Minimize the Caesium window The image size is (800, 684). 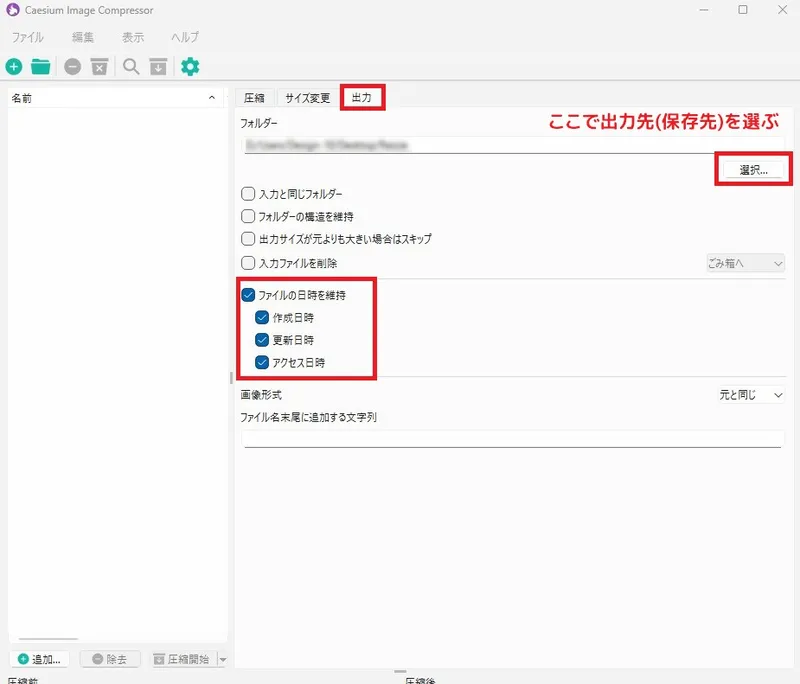point(704,10)
